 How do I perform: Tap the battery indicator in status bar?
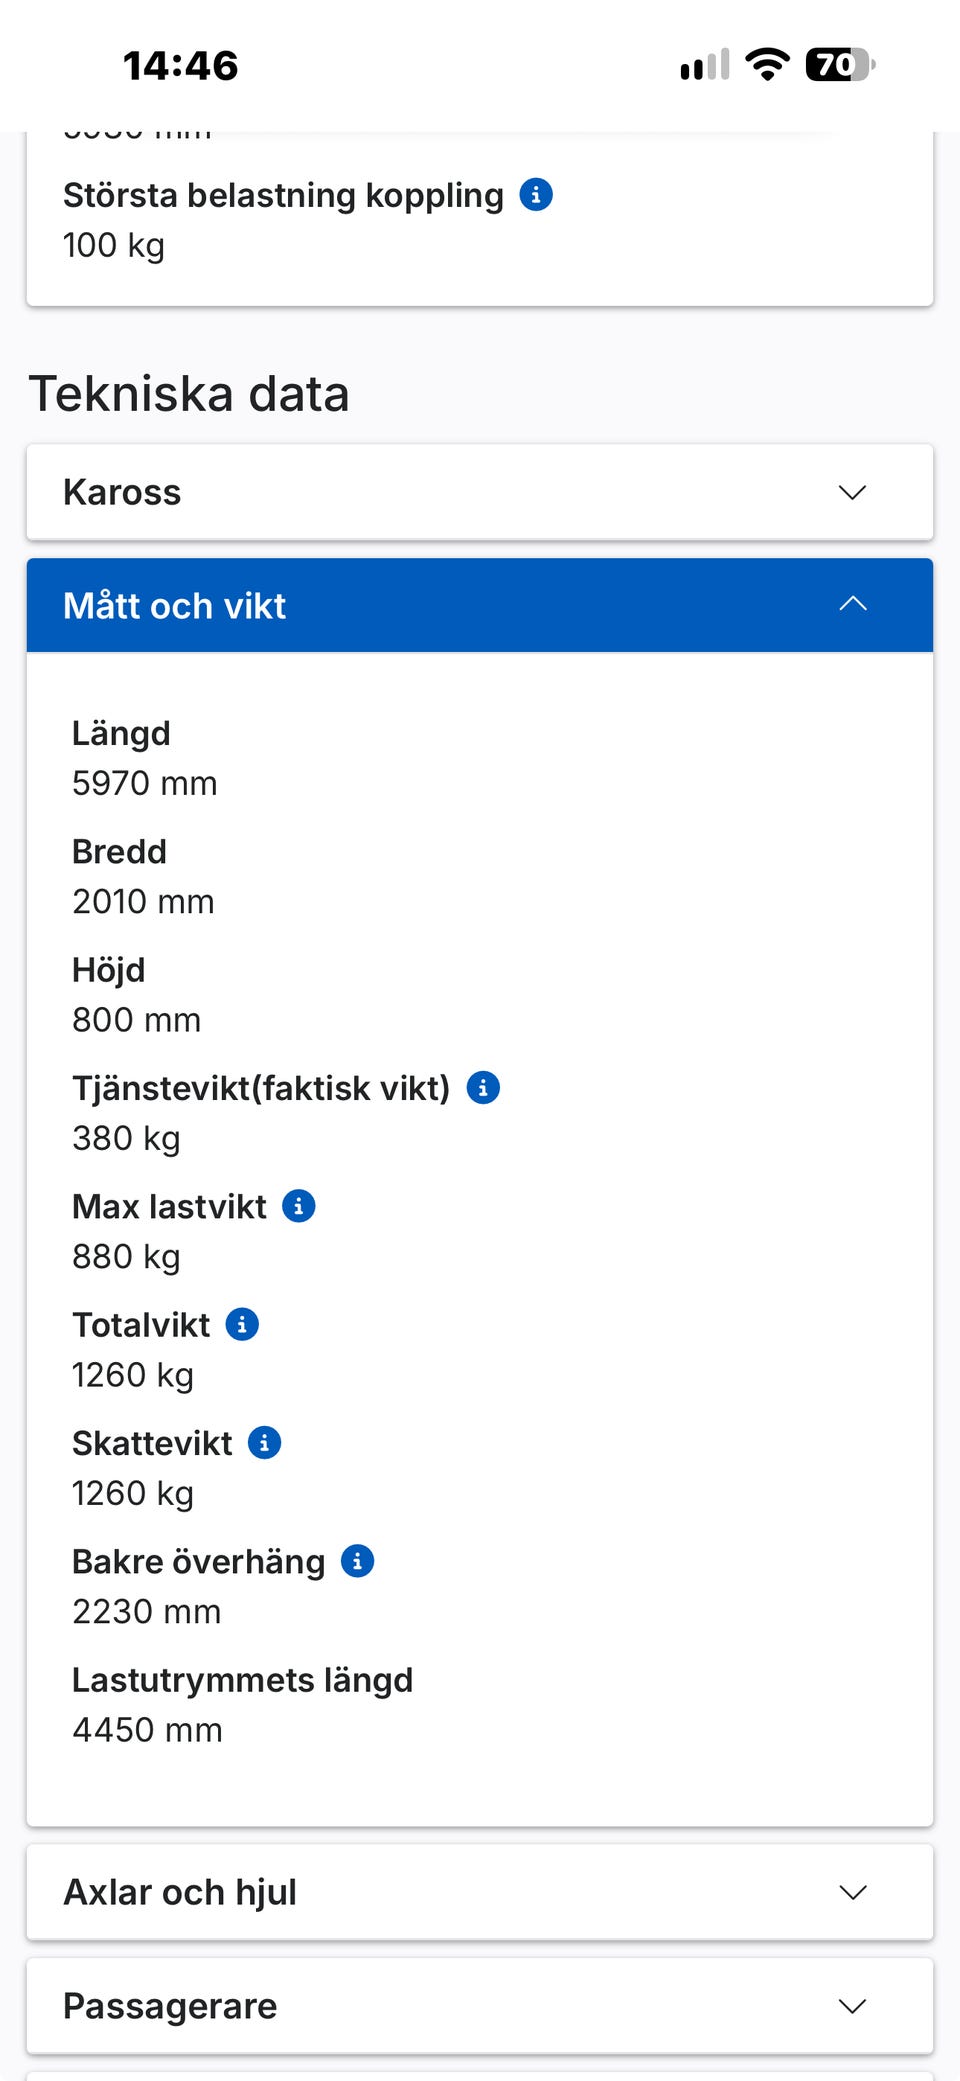(x=840, y=65)
